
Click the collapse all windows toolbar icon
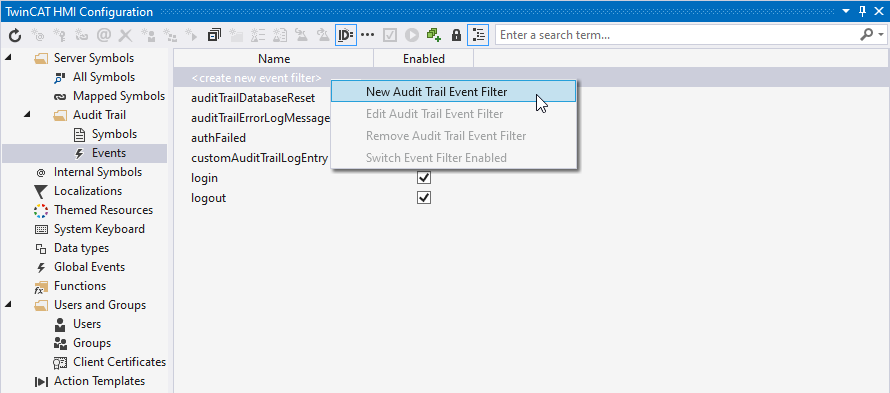pyautogui.click(x=214, y=36)
